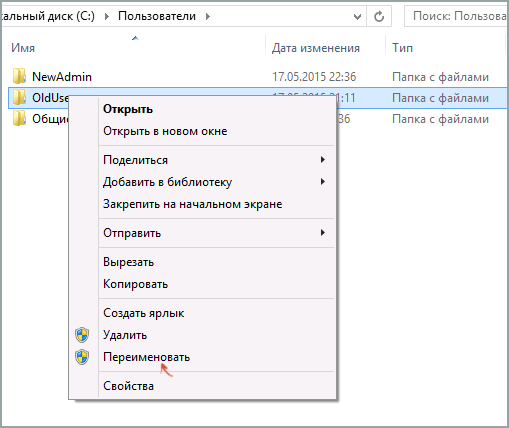Click Папка с файлами in NewAdmin row
Image resolution: width=509 pixels, height=428 pixels.
click(x=440, y=77)
